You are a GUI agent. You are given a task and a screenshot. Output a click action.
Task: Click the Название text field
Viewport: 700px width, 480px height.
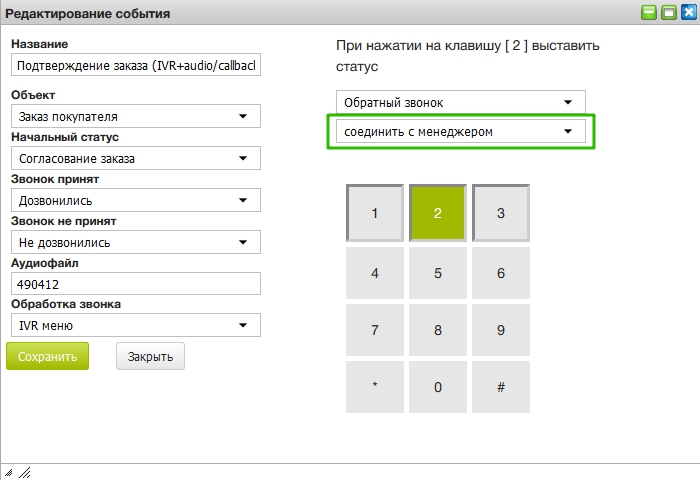(x=135, y=66)
